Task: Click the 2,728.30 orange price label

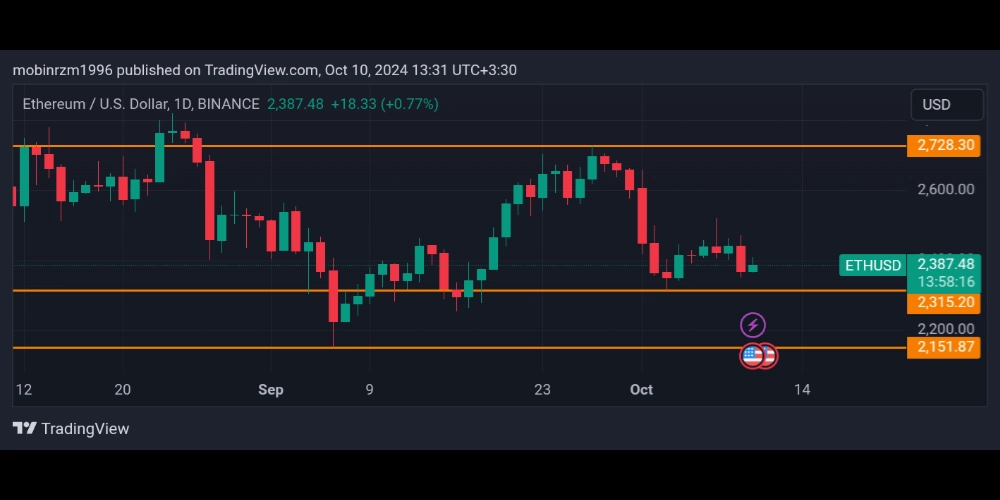Action: coord(944,146)
